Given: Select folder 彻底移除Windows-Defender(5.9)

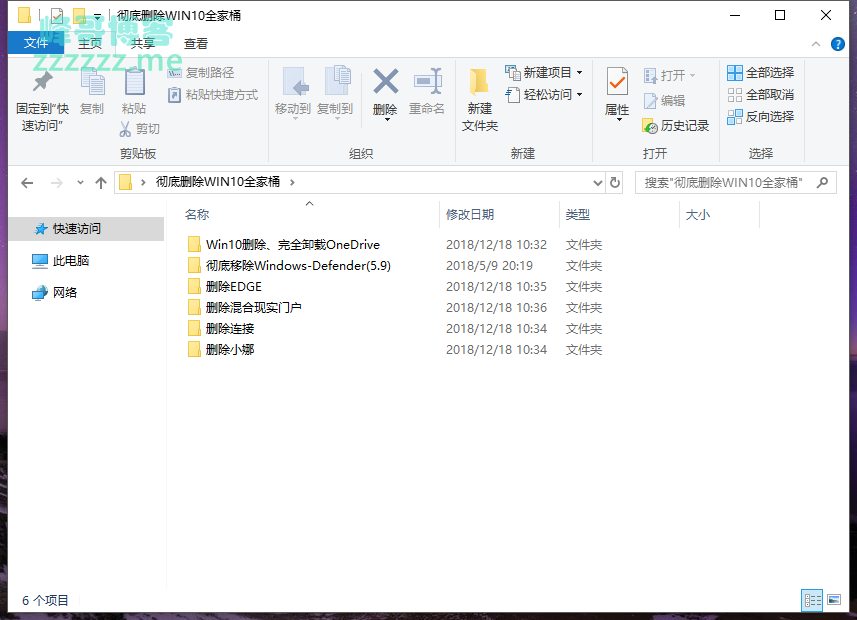Looking at the screenshot, I should (x=289, y=266).
